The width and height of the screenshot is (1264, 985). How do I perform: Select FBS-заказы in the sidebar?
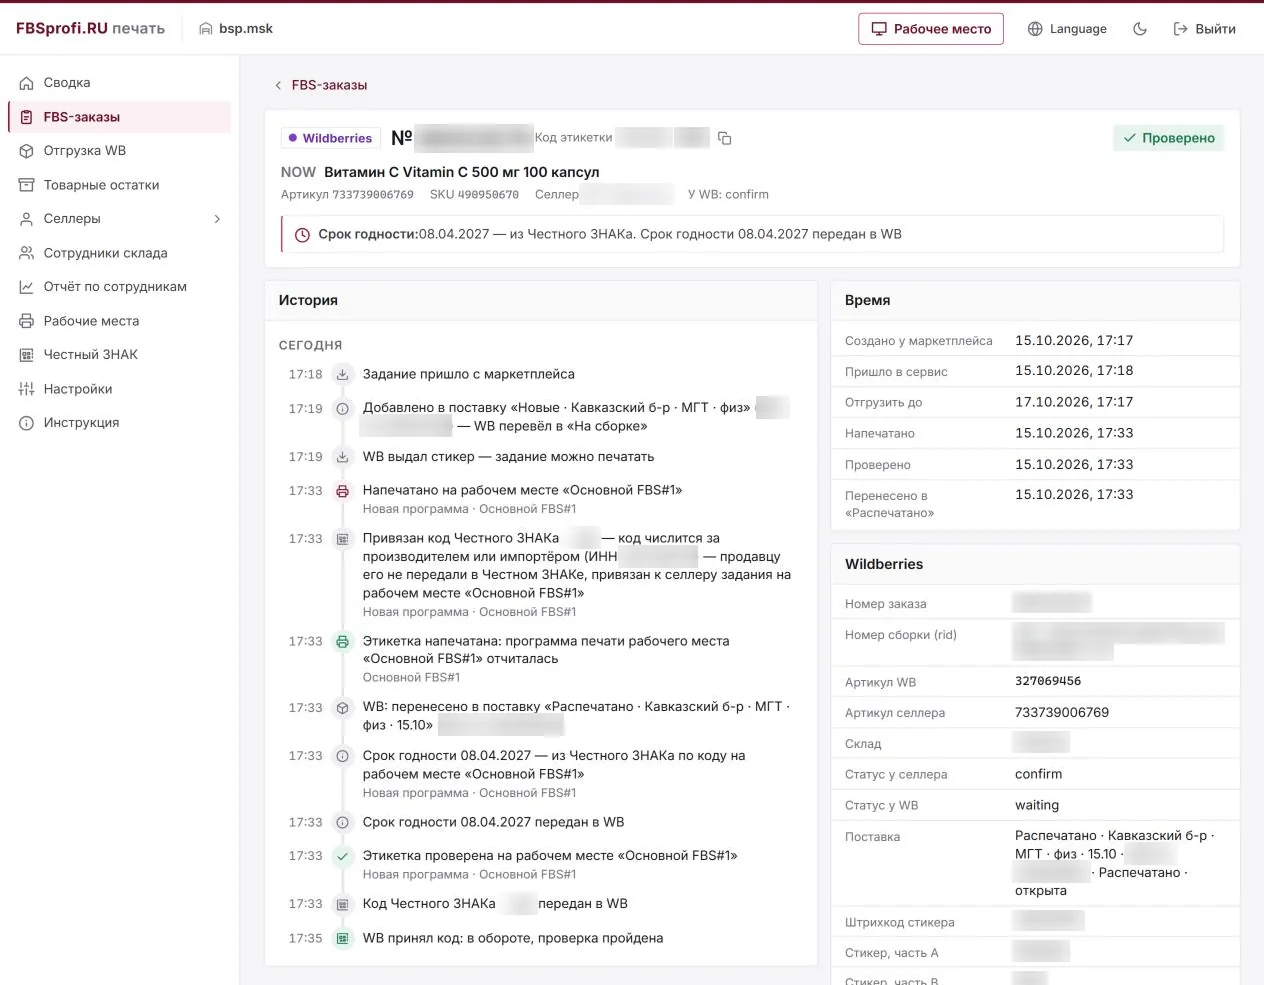tap(119, 117)
